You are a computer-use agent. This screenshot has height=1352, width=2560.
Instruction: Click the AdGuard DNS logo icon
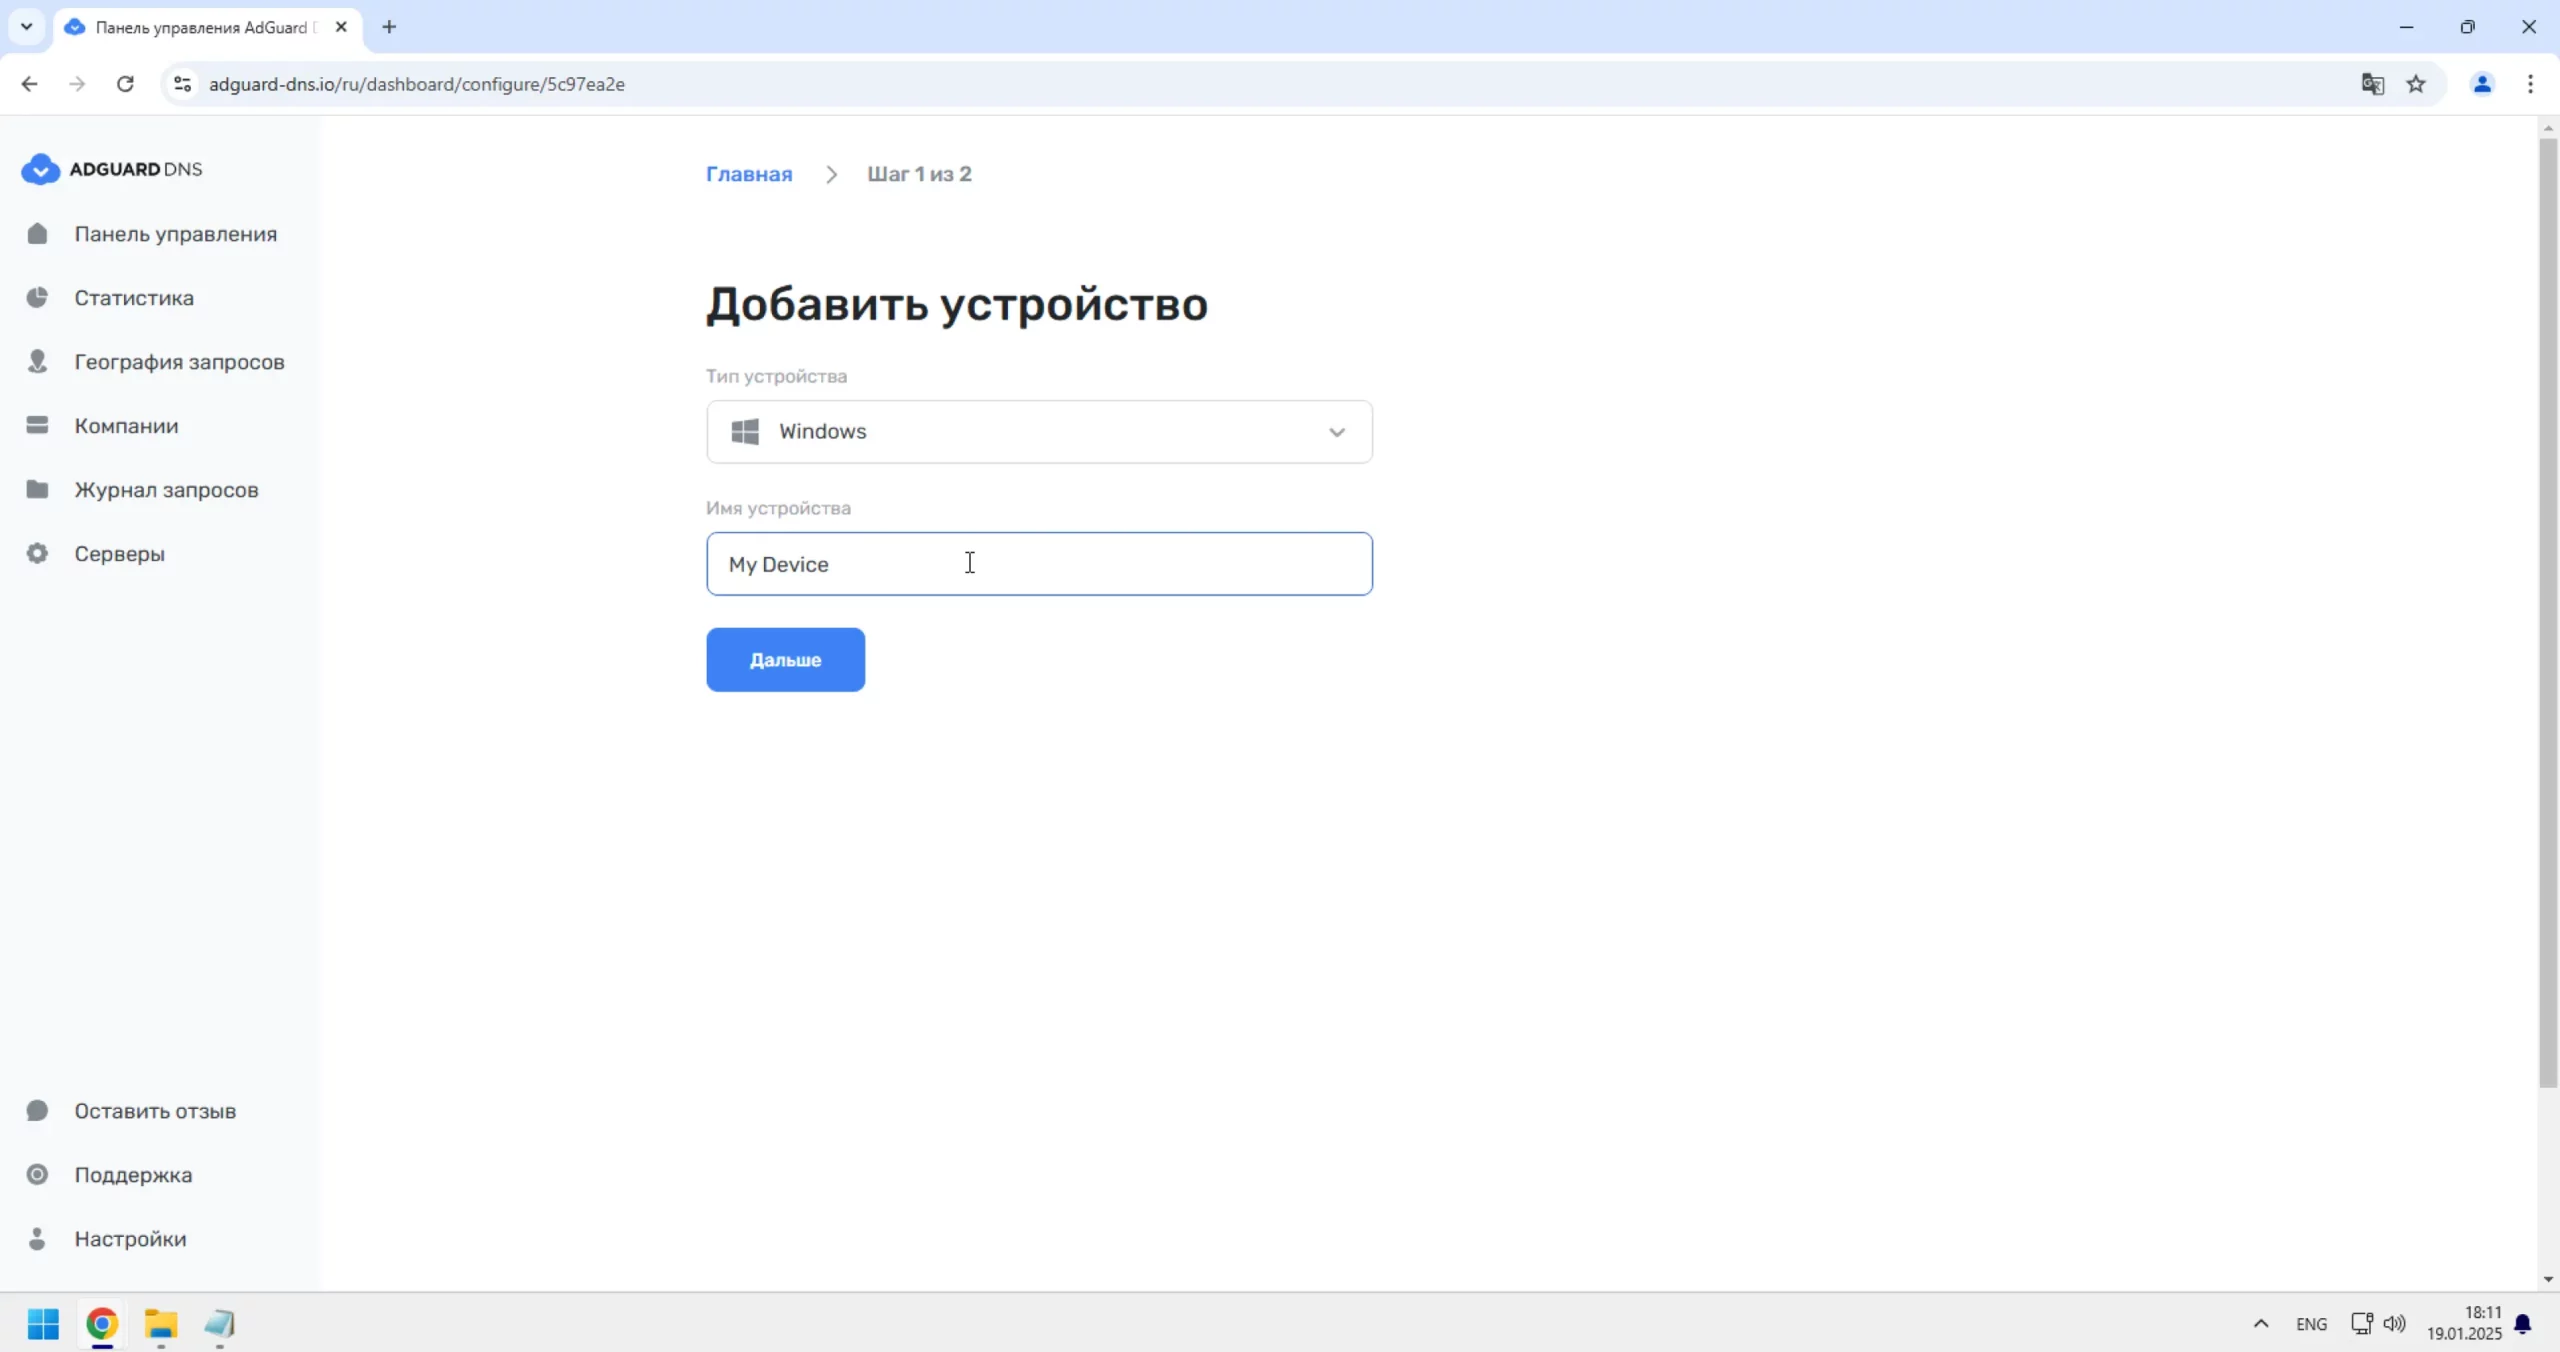pos(40,169)
